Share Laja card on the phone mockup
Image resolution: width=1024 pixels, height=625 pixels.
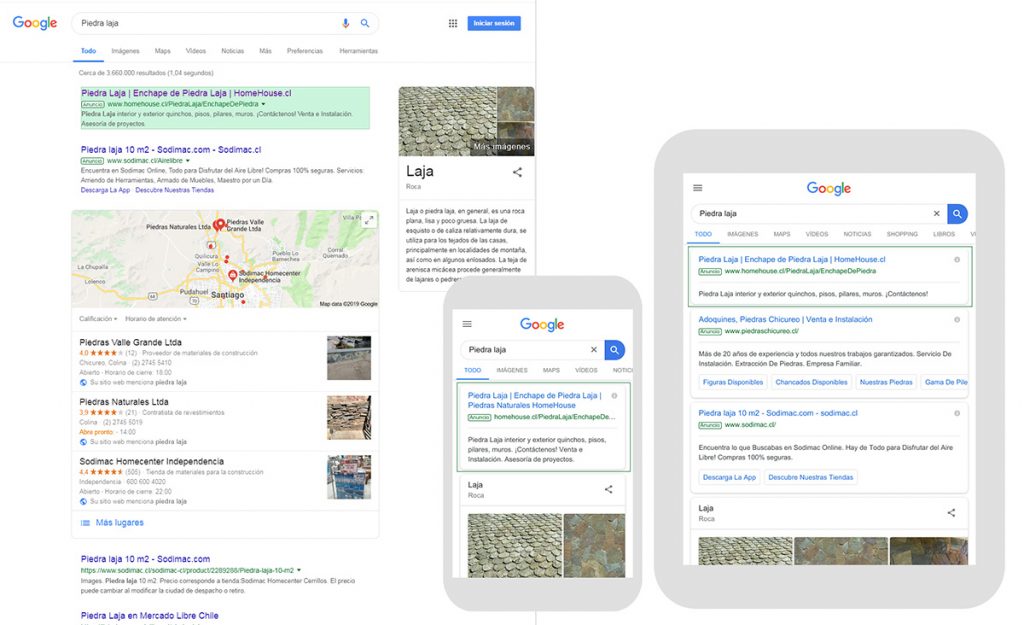click(x=608, y=489)
